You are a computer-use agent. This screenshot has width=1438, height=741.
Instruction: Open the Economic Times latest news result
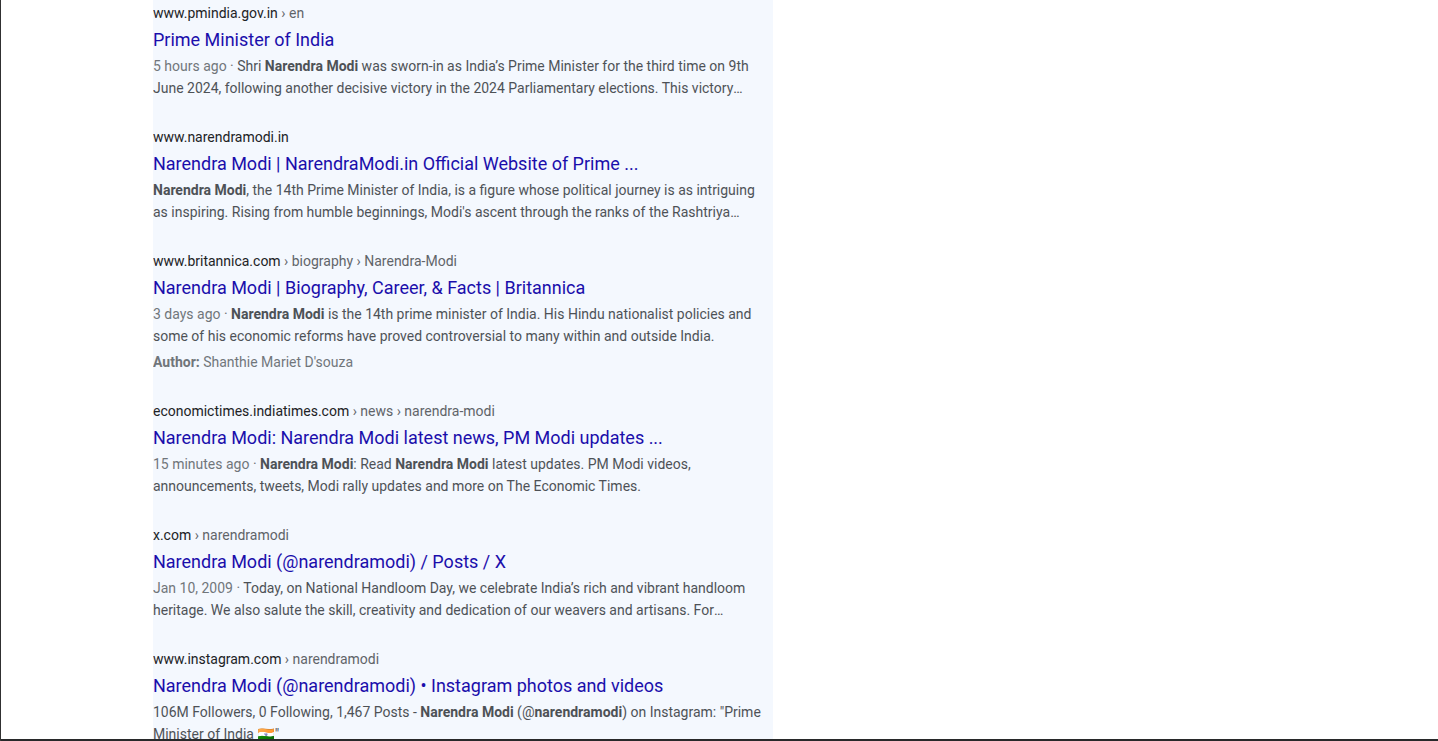[407, 438]
